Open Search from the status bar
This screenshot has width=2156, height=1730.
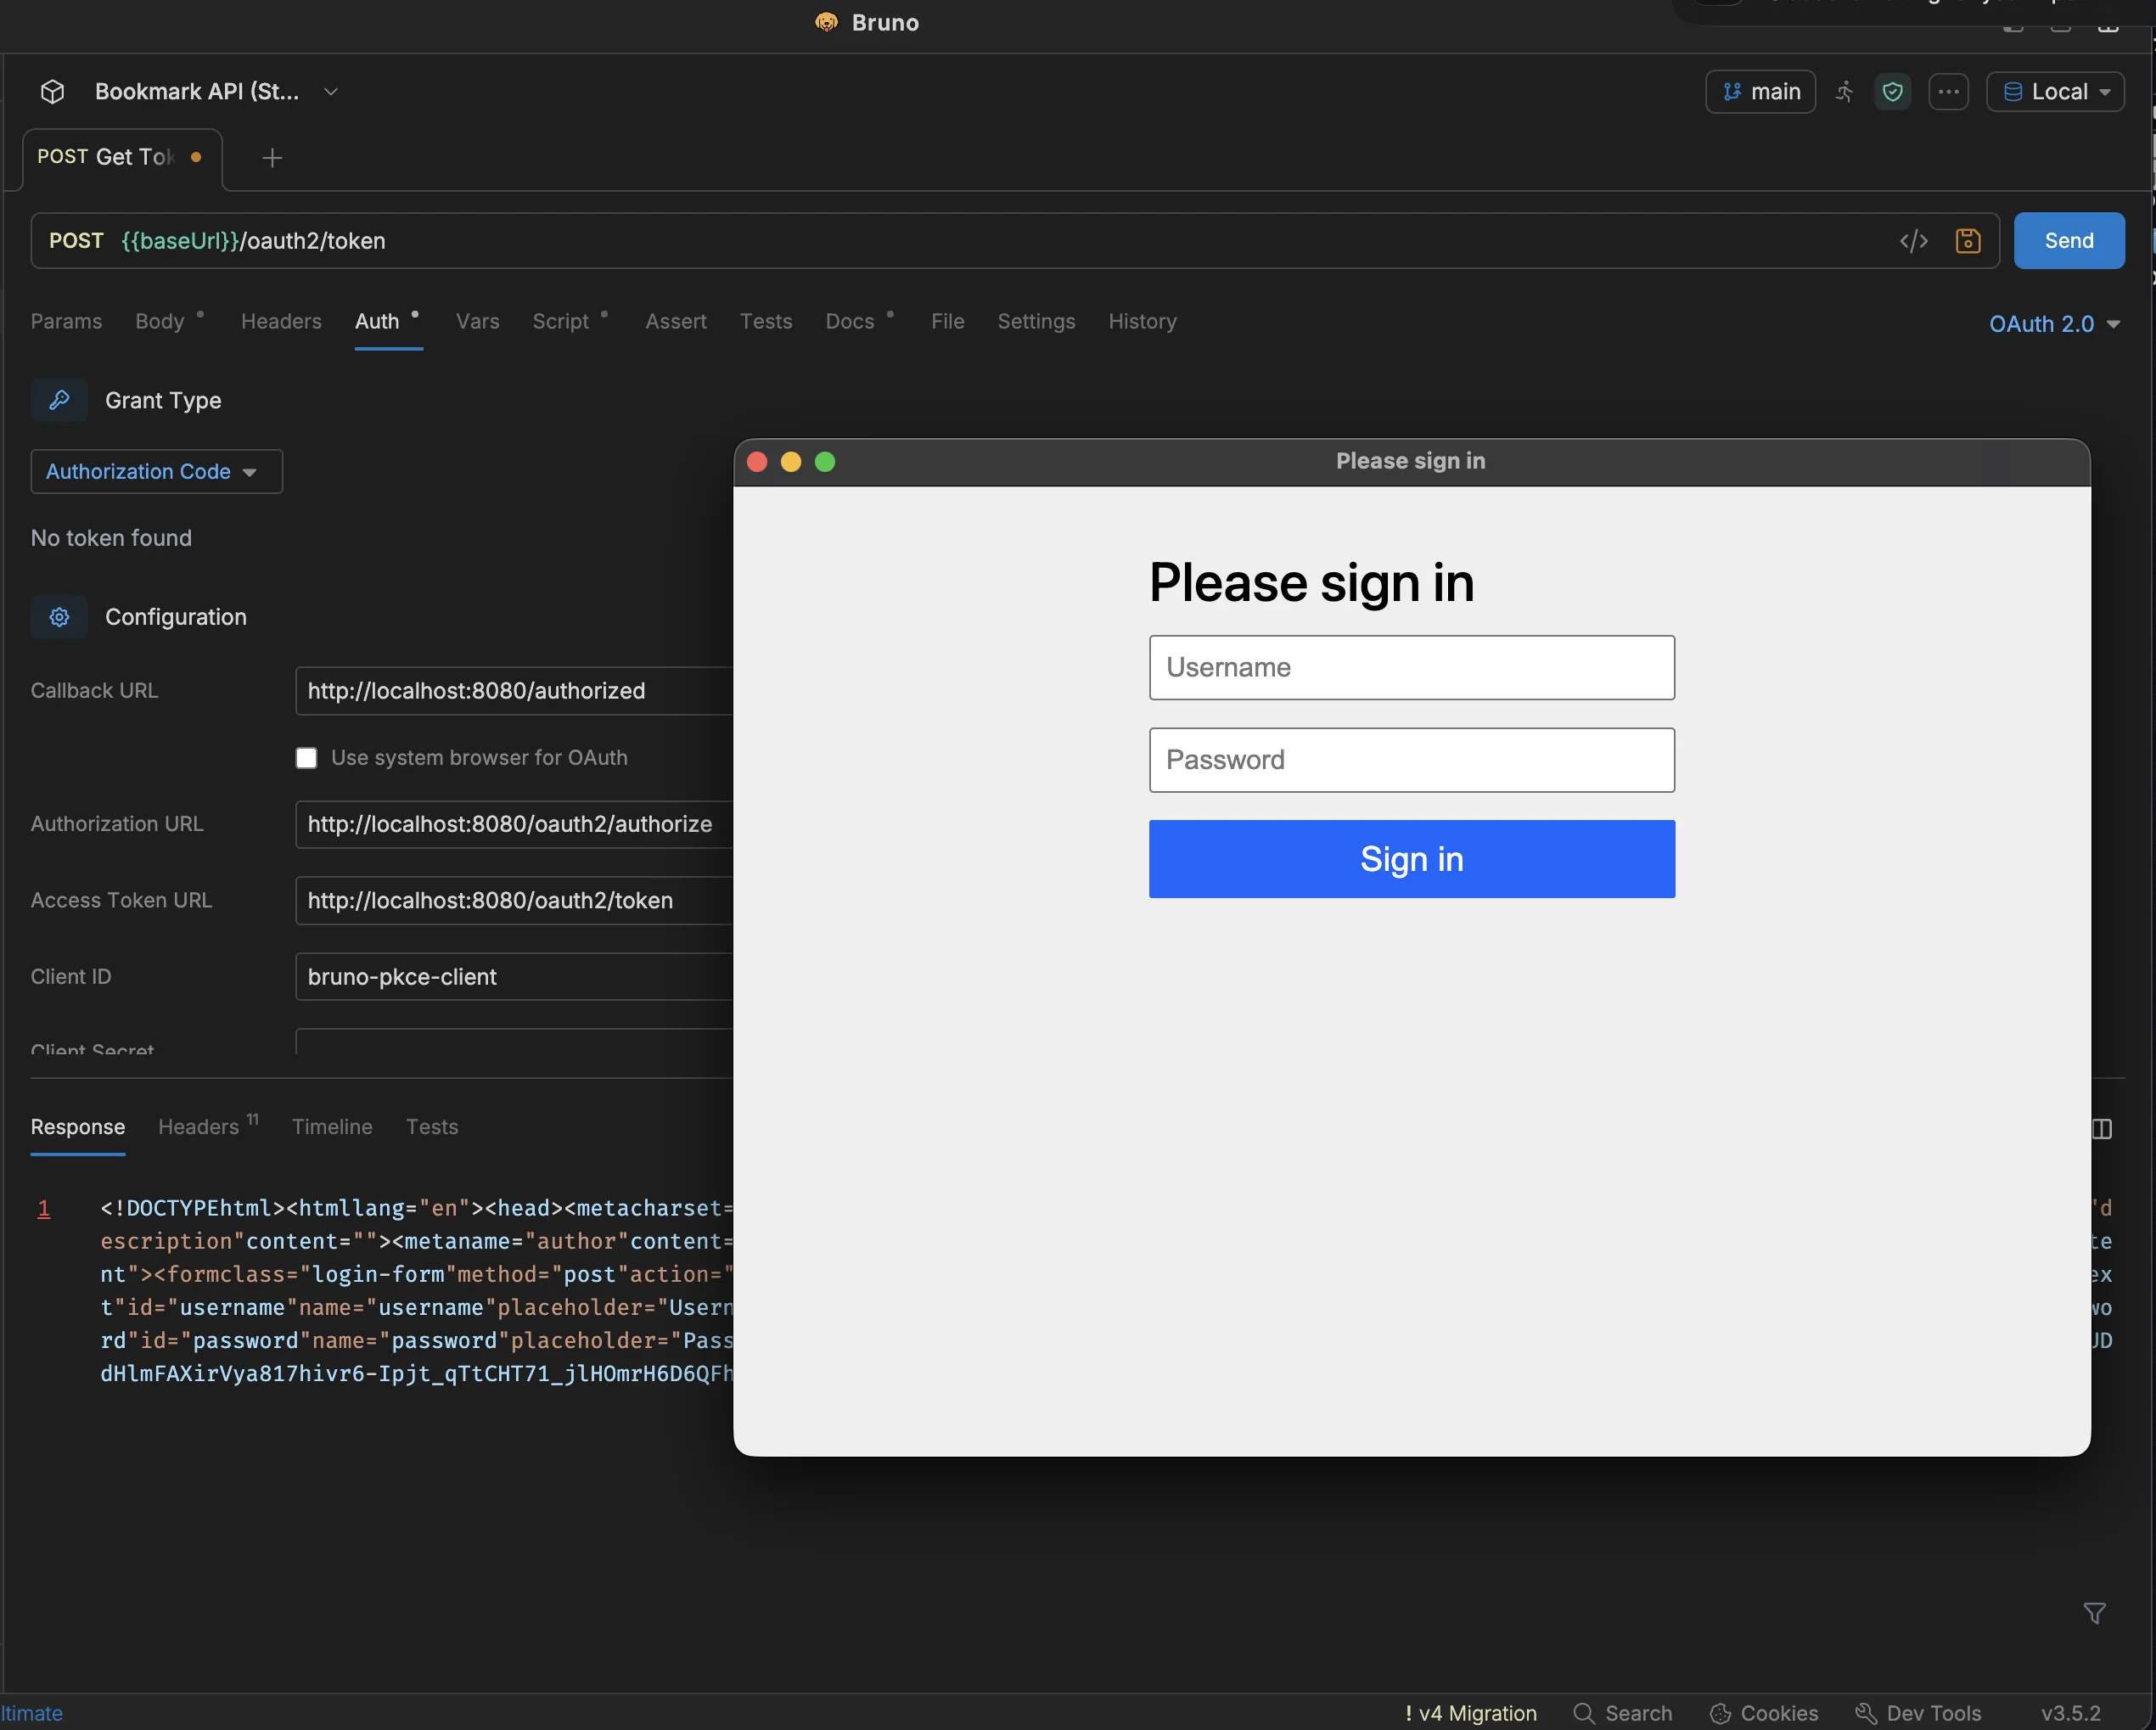pos(1622,1713)
